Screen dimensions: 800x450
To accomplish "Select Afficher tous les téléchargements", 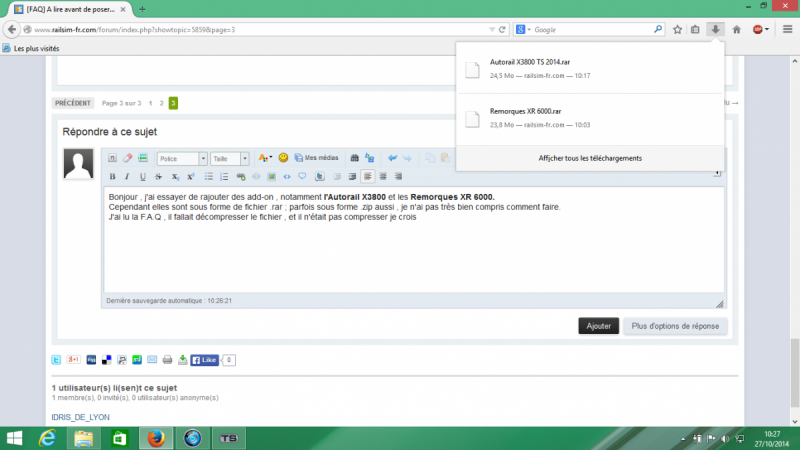I will (589, 158).
